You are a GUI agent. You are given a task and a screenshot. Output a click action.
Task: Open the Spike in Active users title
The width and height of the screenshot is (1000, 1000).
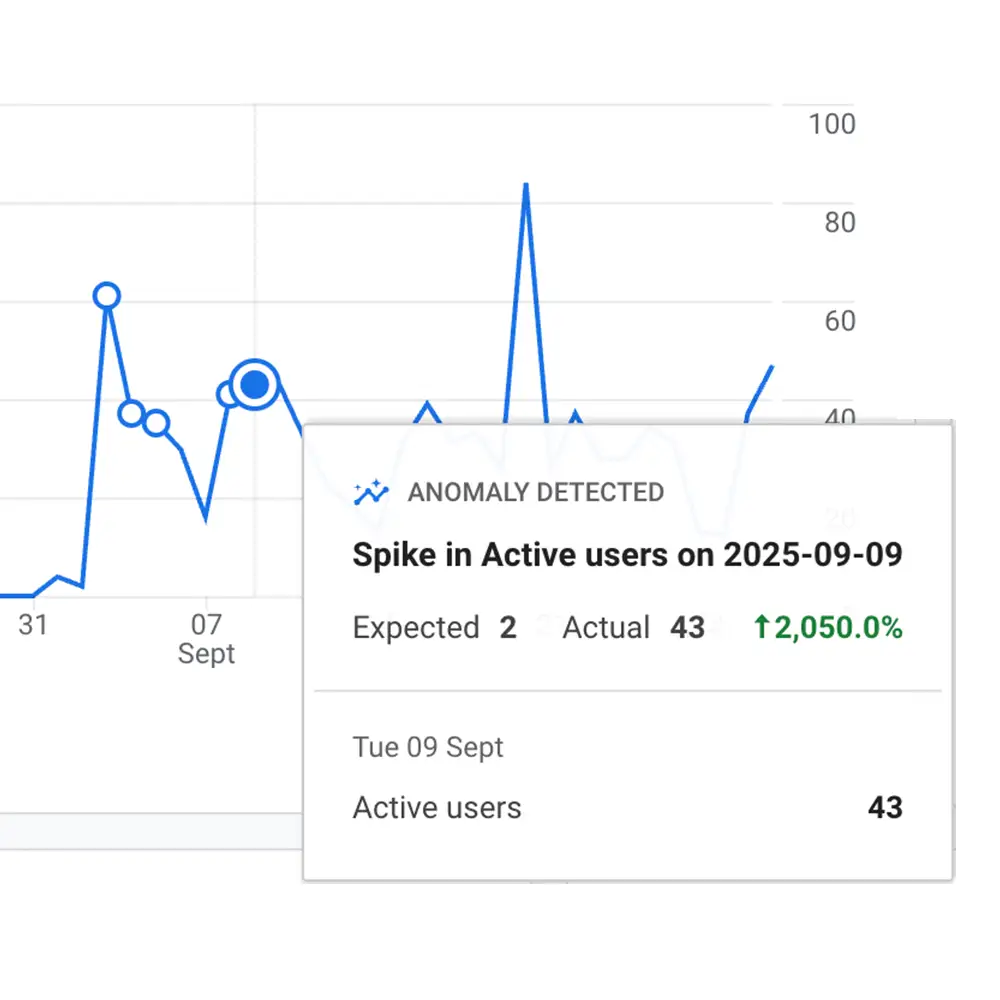[x=627, y=555]
